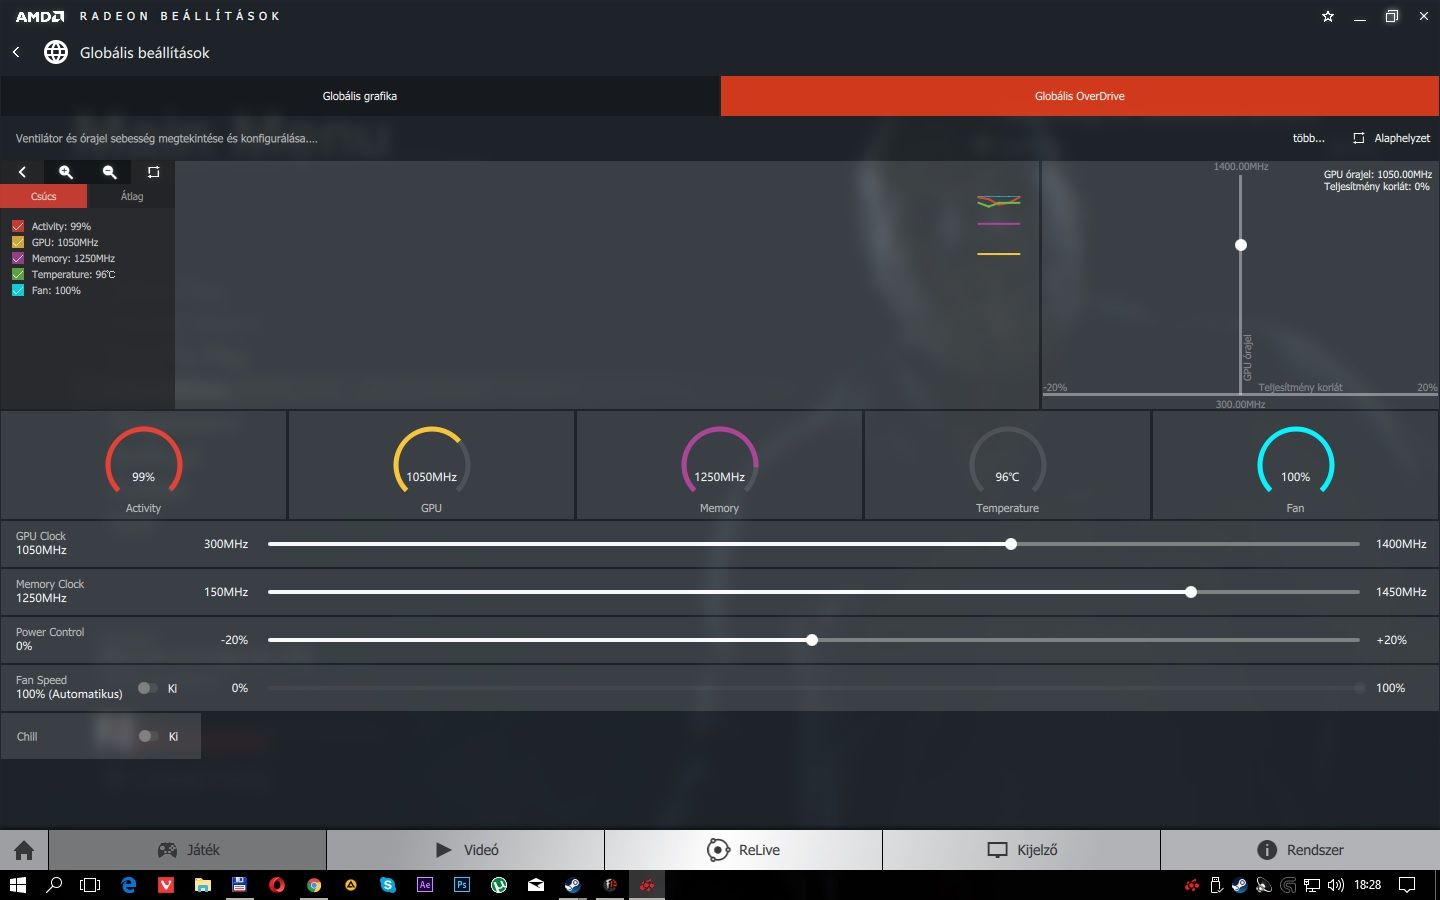The height and width of the screenshot is (900, 1440).
Task: Open the Globális OverDrive tab
Action: point(1080,96)
